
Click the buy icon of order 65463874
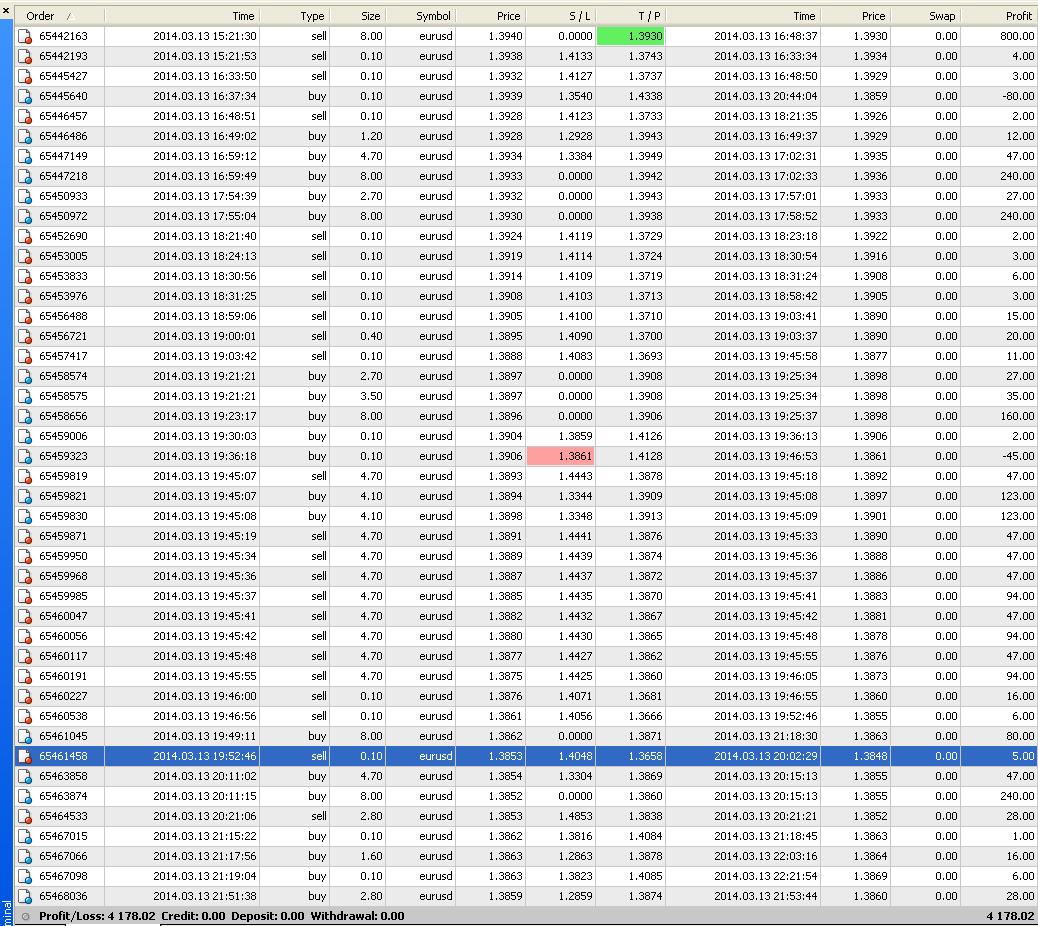[x=24, y=796]
